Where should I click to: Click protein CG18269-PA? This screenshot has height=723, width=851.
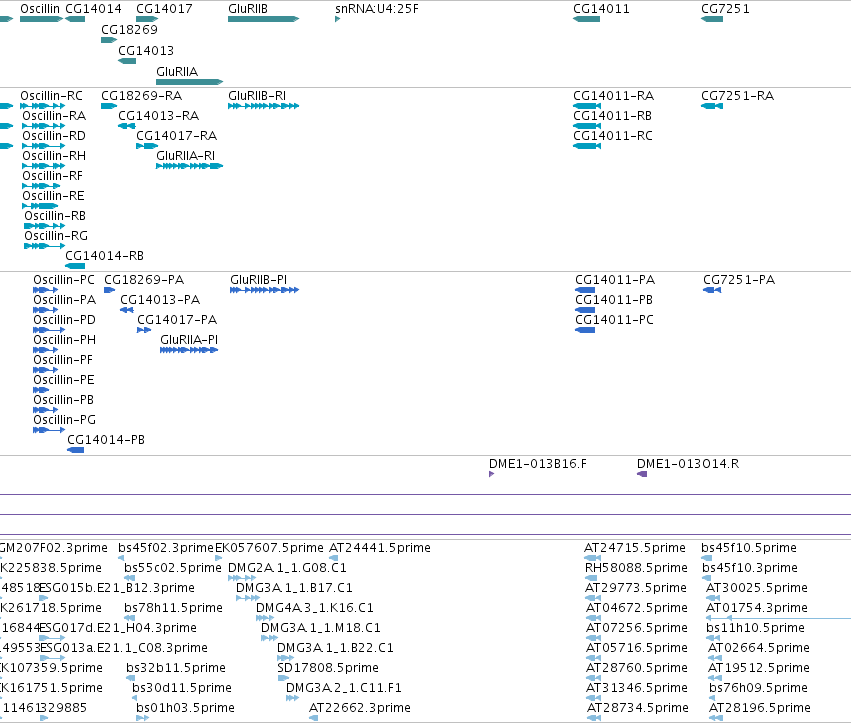point(144,280)
